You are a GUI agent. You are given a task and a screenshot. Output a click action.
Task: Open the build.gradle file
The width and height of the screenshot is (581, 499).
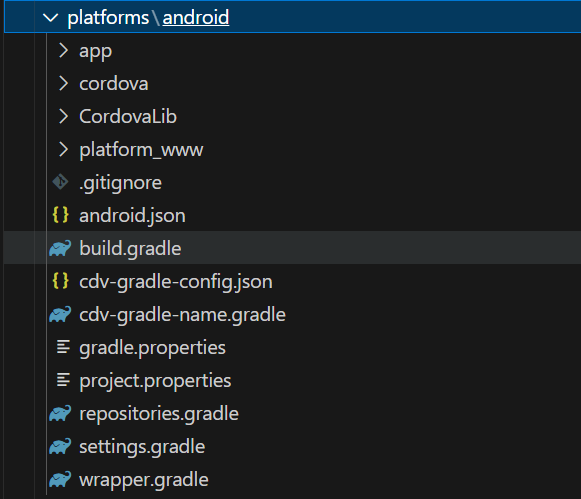point(130,249)
